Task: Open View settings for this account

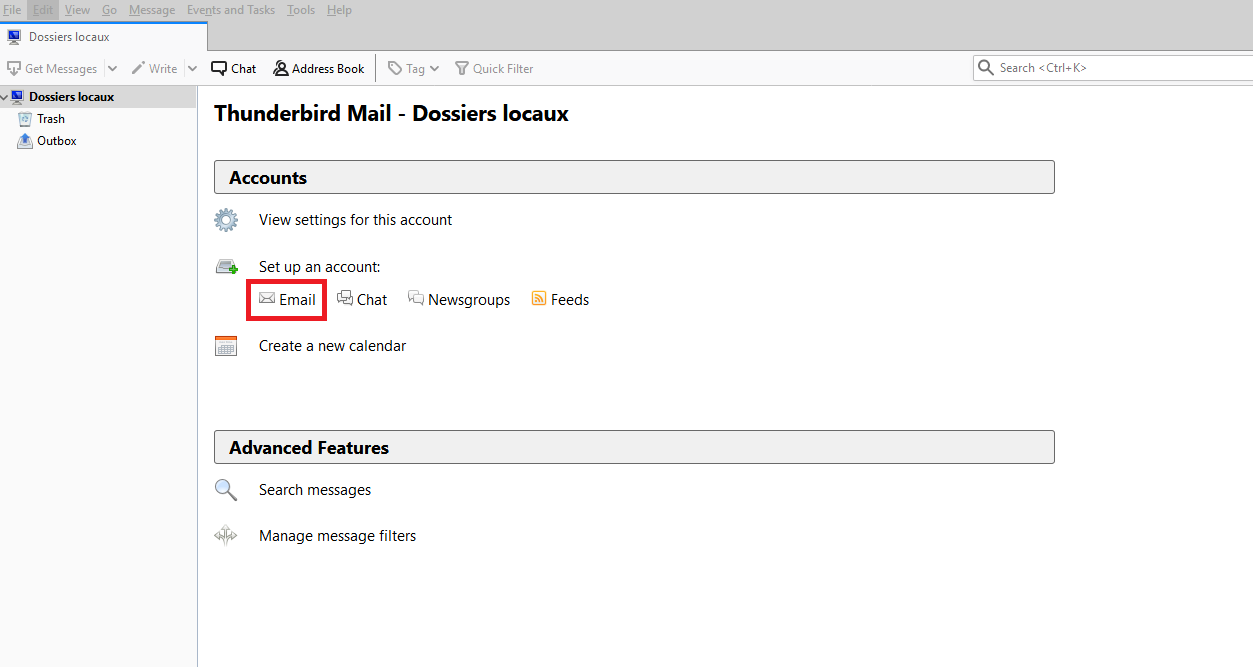Action: [x=355, y=220]
